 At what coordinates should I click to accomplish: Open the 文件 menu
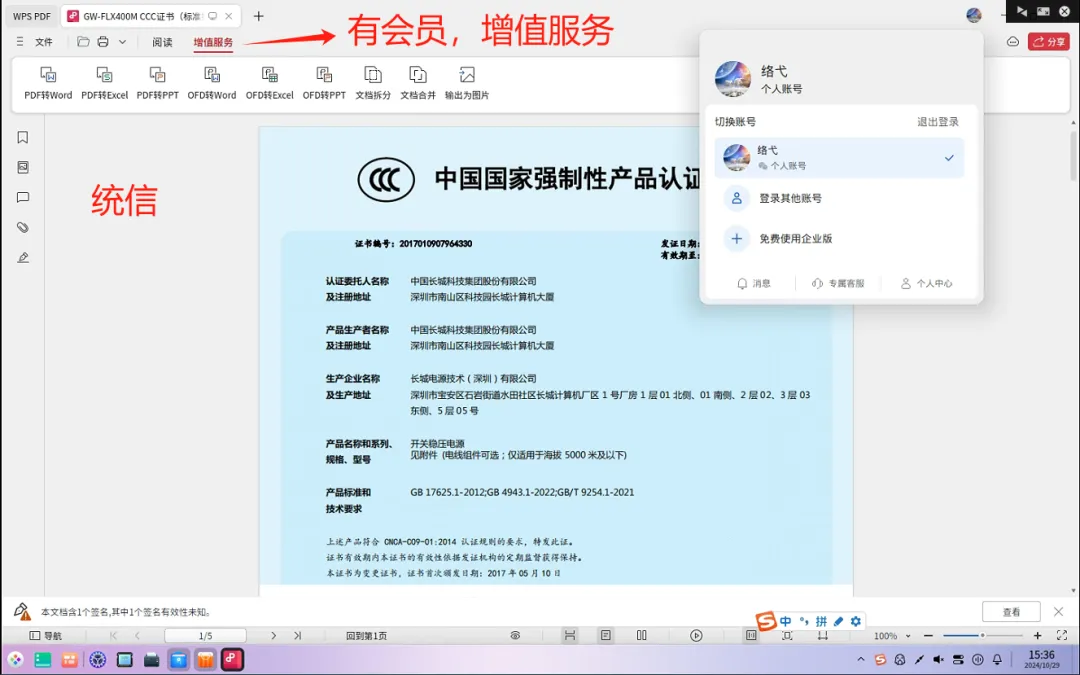pos(44,42)
